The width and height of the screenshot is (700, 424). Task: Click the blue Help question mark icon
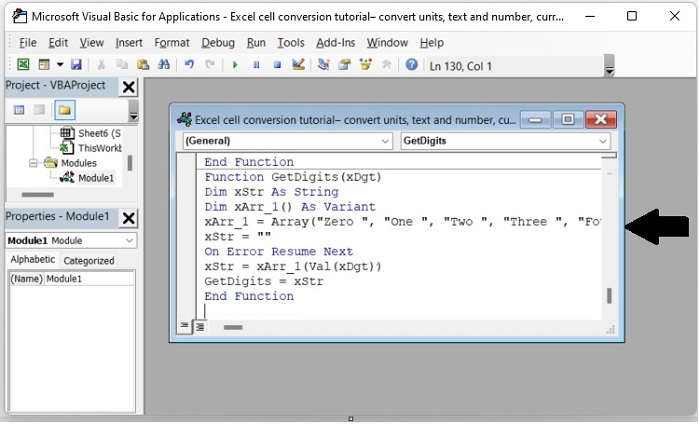412,65
